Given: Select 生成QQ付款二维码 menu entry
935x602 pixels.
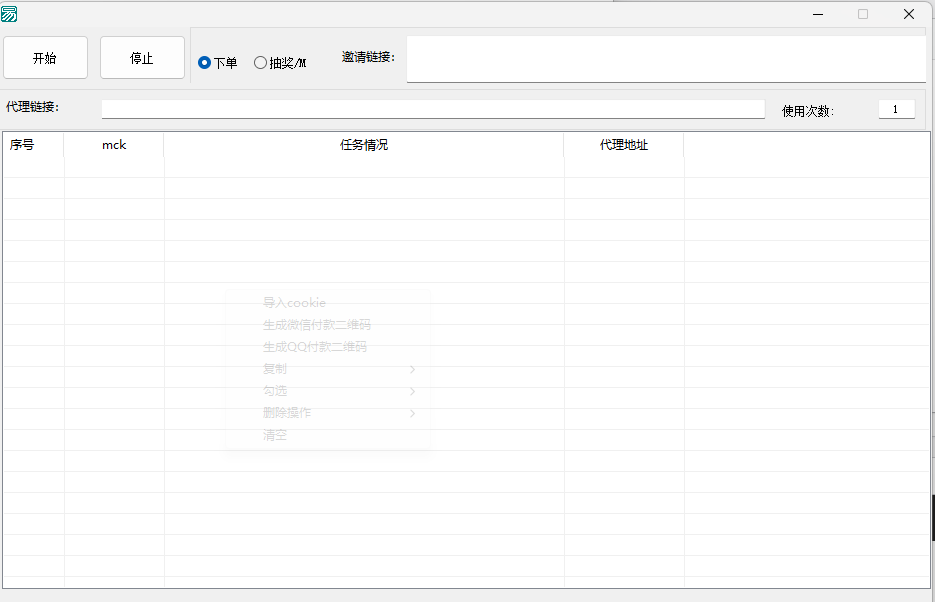Looking at the screenshot, I should point(314,347).
